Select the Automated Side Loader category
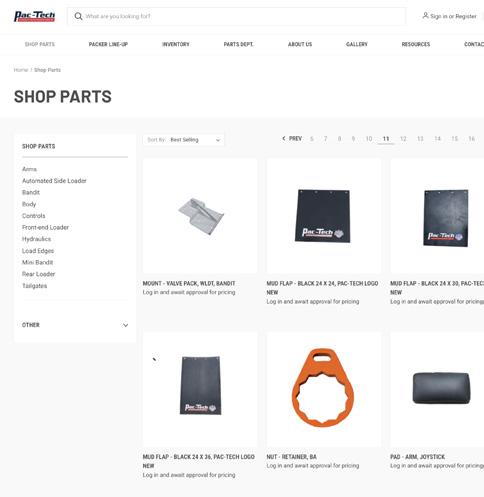 pyautogui.click(x=54, y=181)
